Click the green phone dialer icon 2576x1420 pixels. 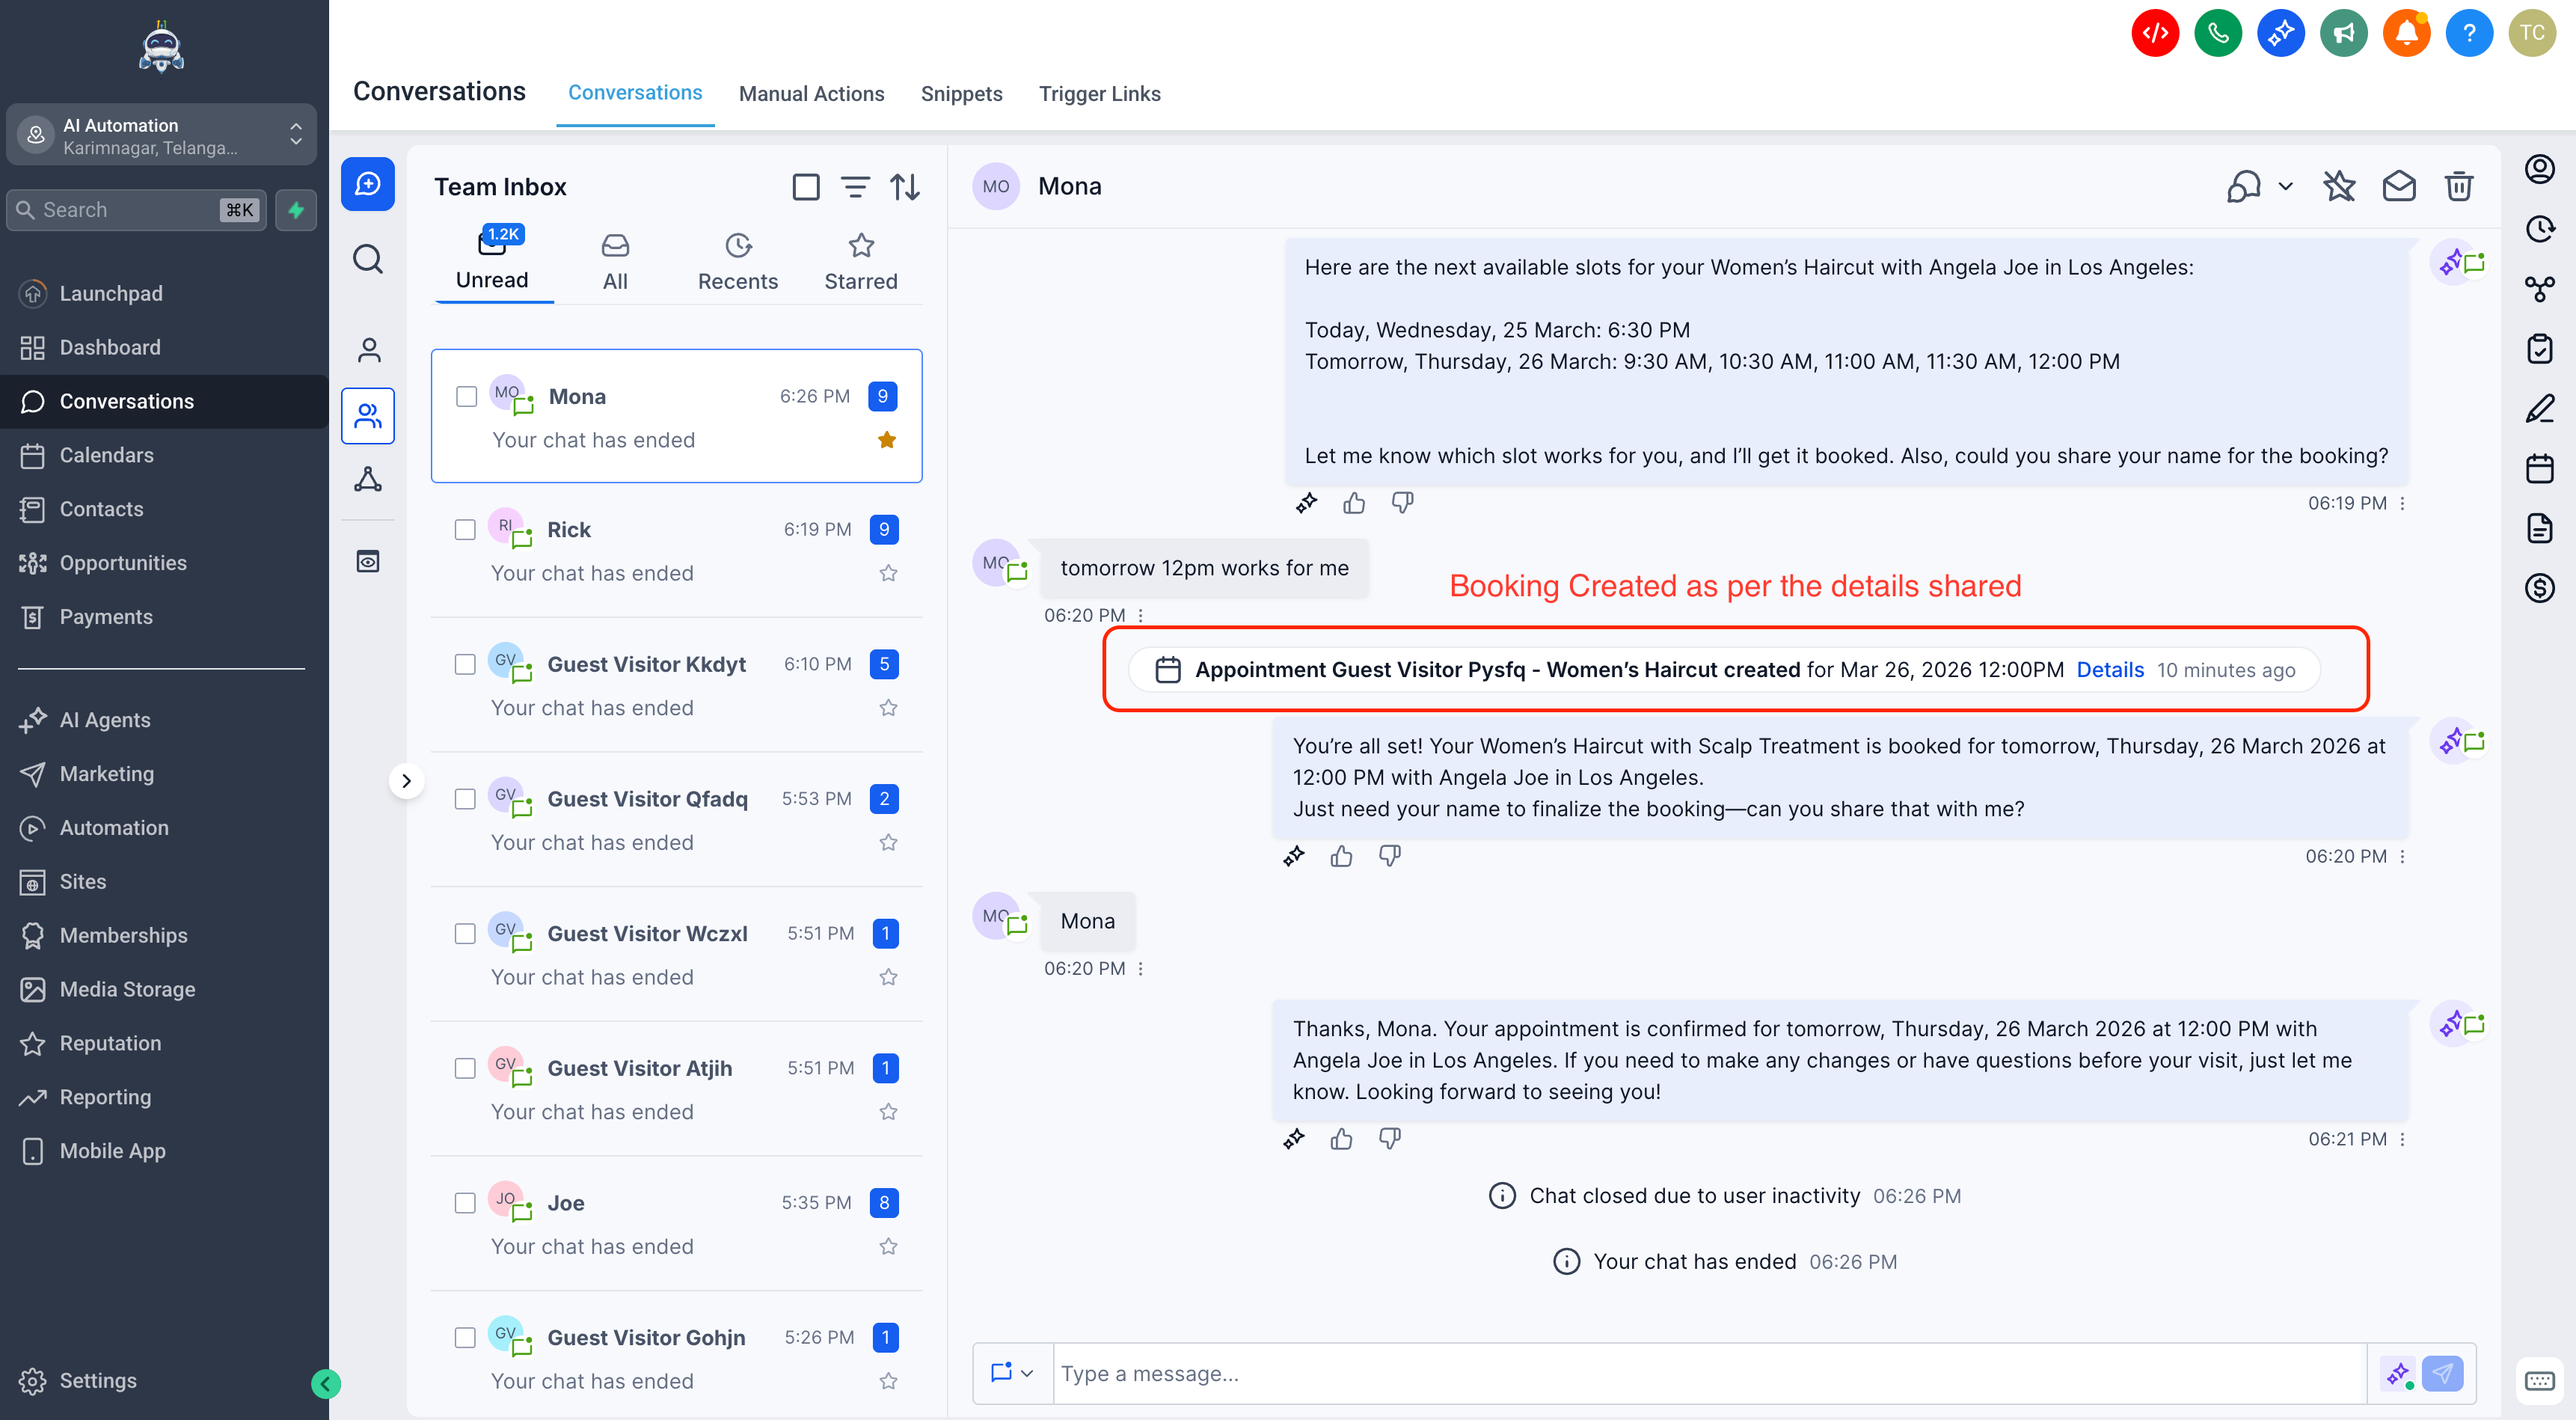(x=2217, y=33)
